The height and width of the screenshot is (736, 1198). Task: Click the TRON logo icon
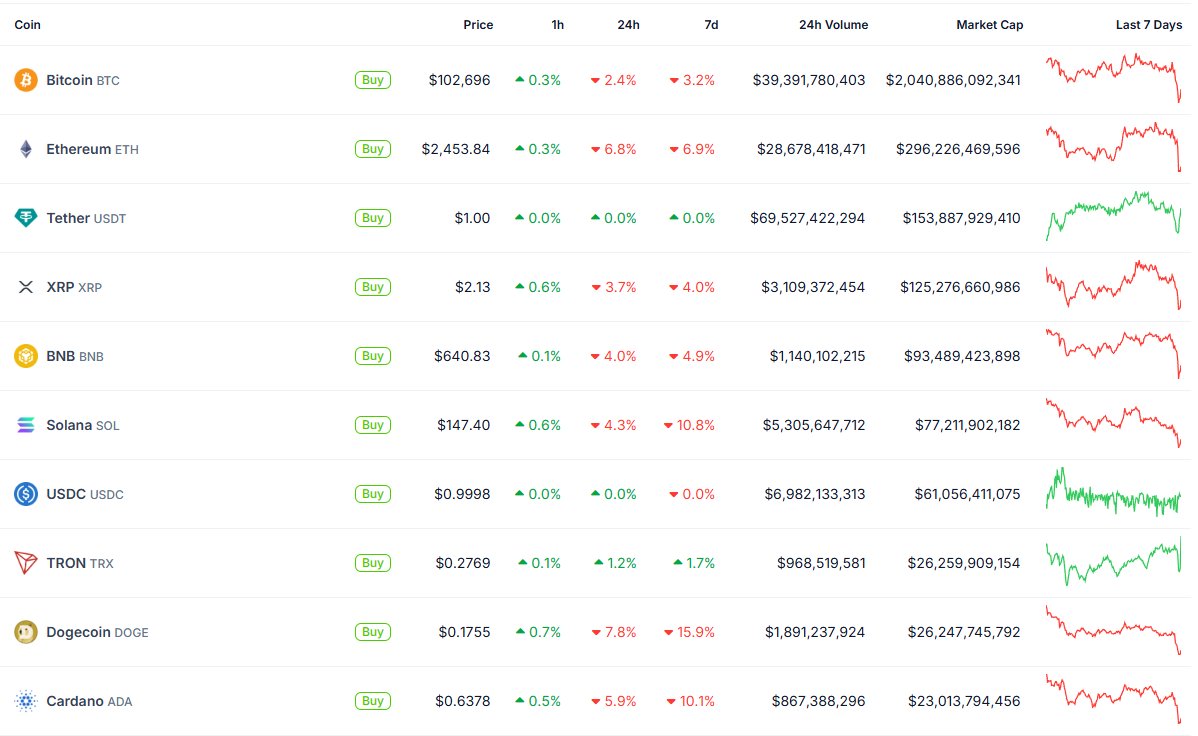[26, 563]
